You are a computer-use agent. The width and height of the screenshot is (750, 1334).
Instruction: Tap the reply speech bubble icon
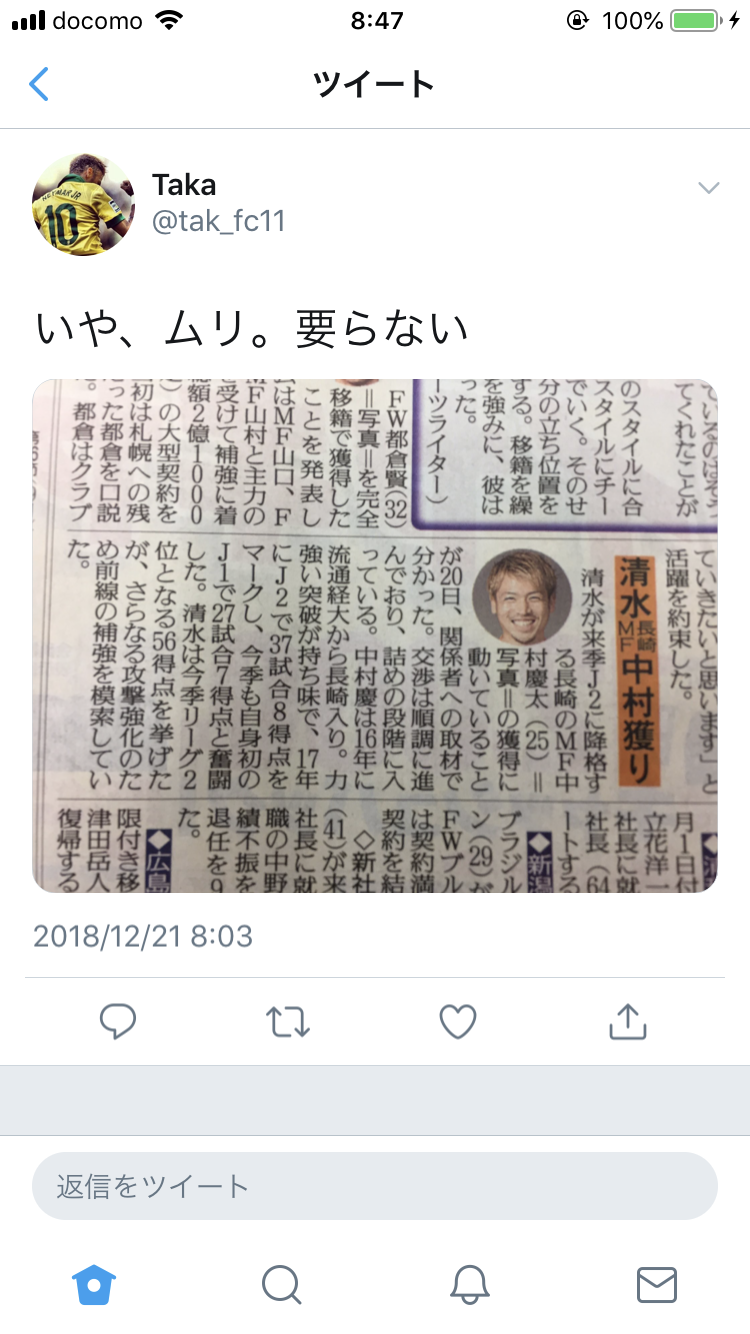118,1021
